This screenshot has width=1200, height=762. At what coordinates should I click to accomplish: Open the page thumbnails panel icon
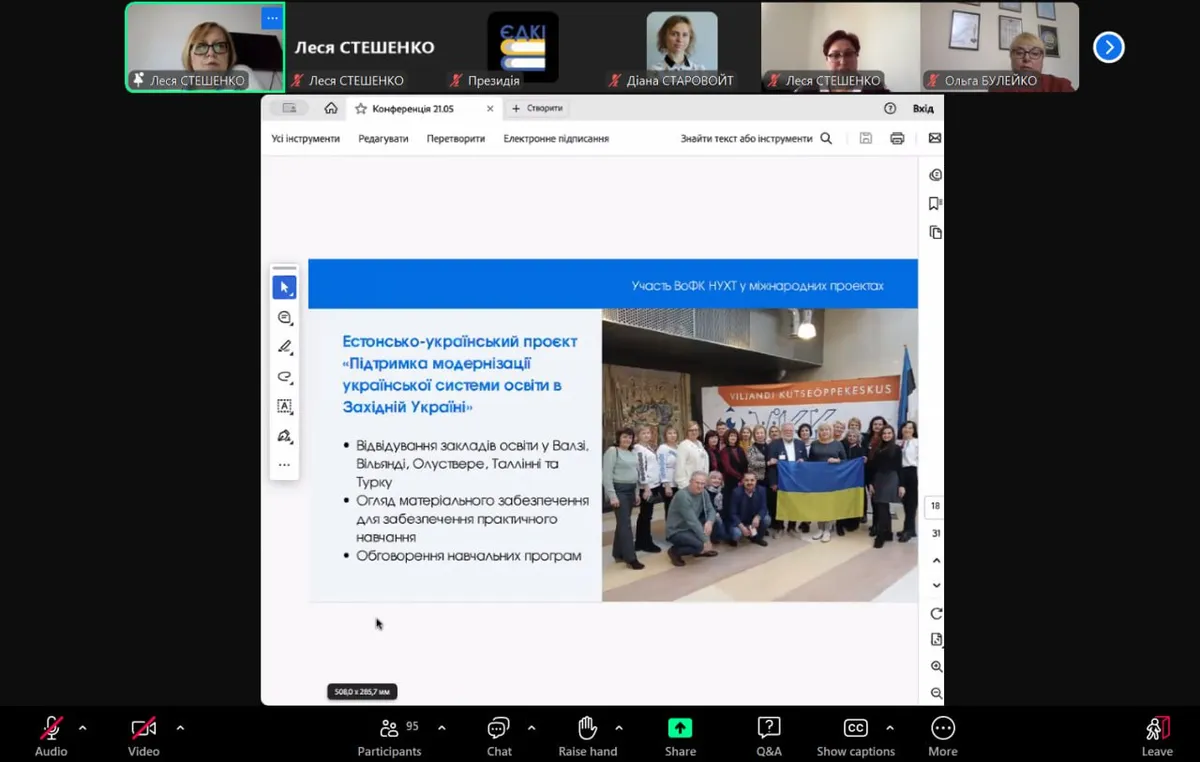[935, 232]
